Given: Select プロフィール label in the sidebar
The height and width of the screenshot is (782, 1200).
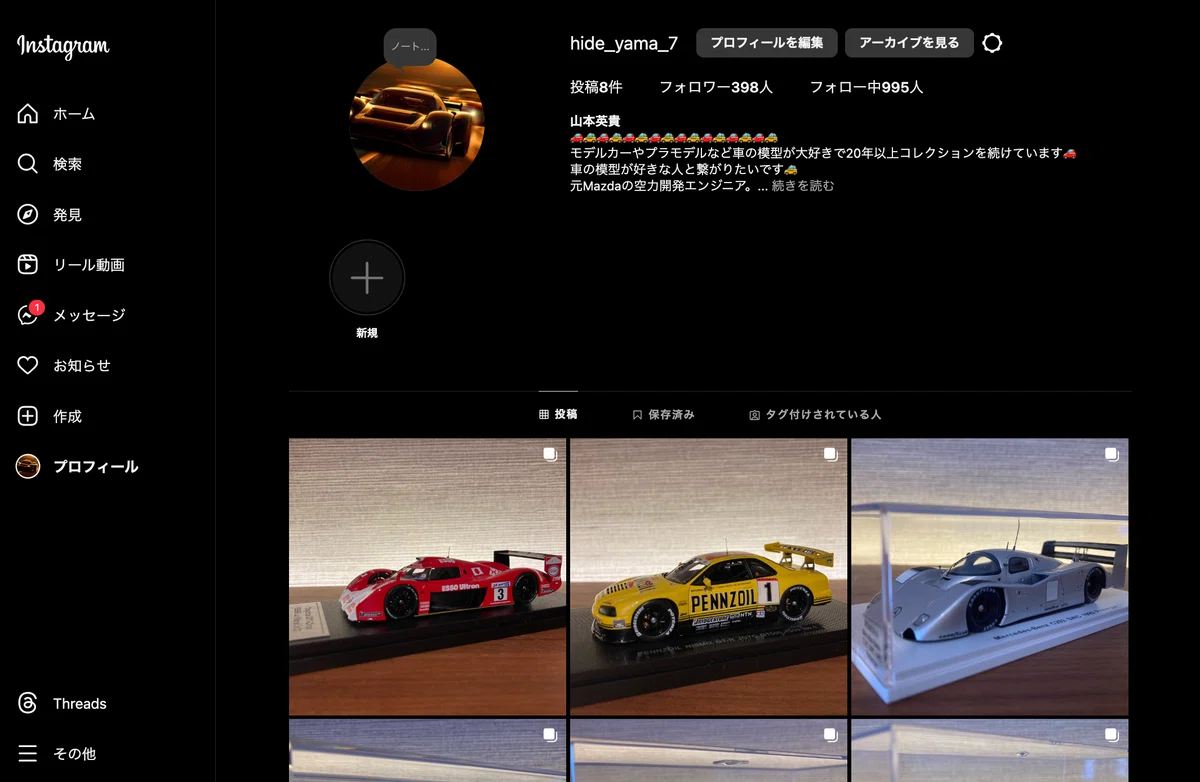Looking at the screenshot, I should 96,466.
